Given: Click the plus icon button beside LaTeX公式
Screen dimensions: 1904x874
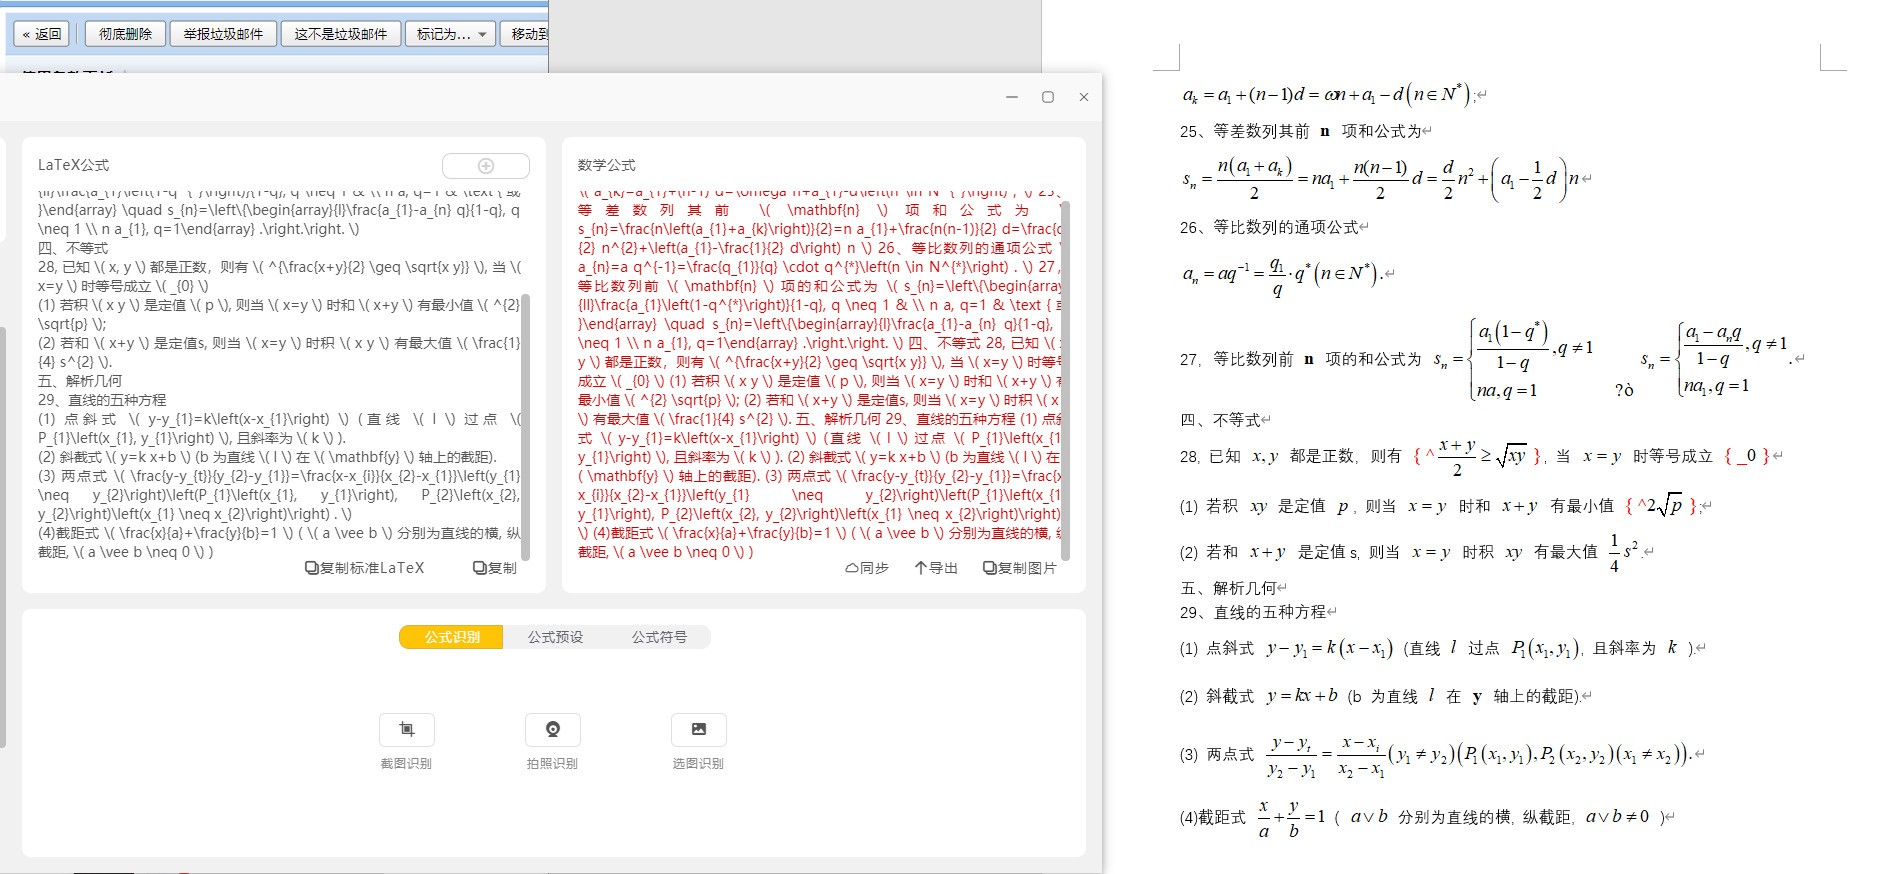Looking at the screenshot, I should tap(486, 166).
